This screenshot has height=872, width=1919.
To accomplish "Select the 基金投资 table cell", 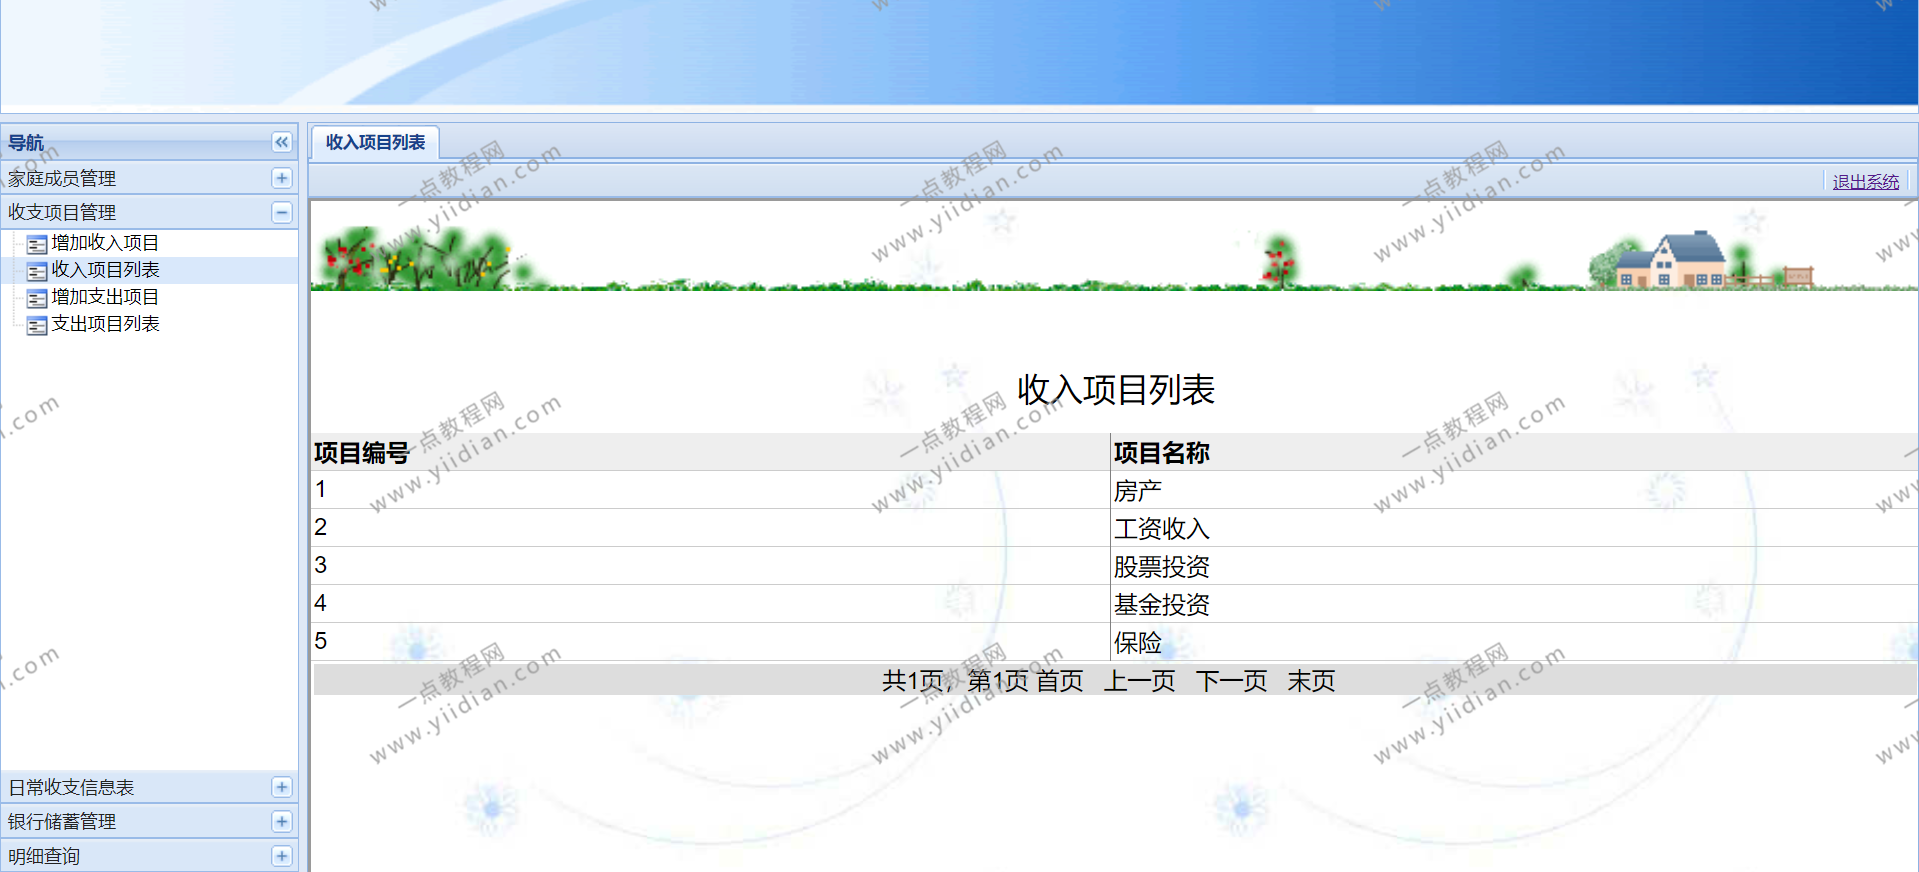I will (x=1514, y=604).
